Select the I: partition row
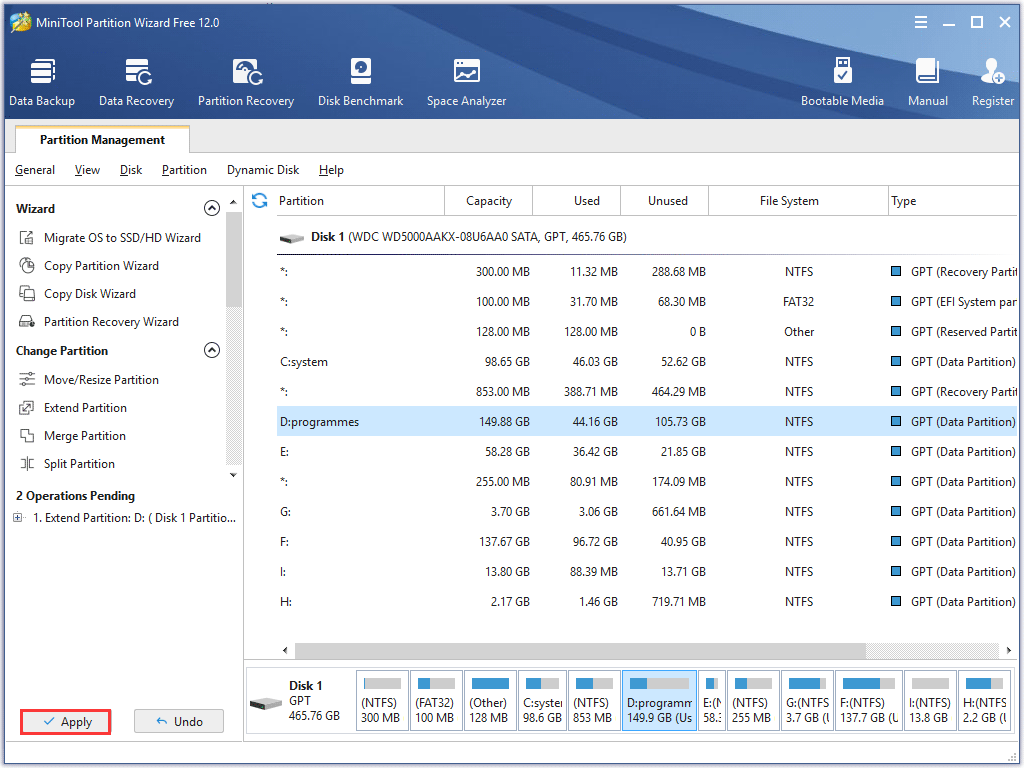 pyautogui.click(x=647, y=572)
